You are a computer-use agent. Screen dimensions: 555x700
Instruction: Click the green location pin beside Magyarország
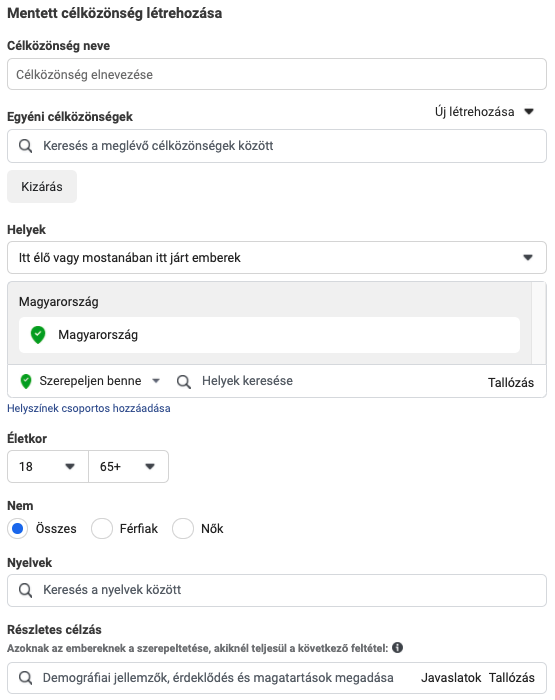point(38,335)
